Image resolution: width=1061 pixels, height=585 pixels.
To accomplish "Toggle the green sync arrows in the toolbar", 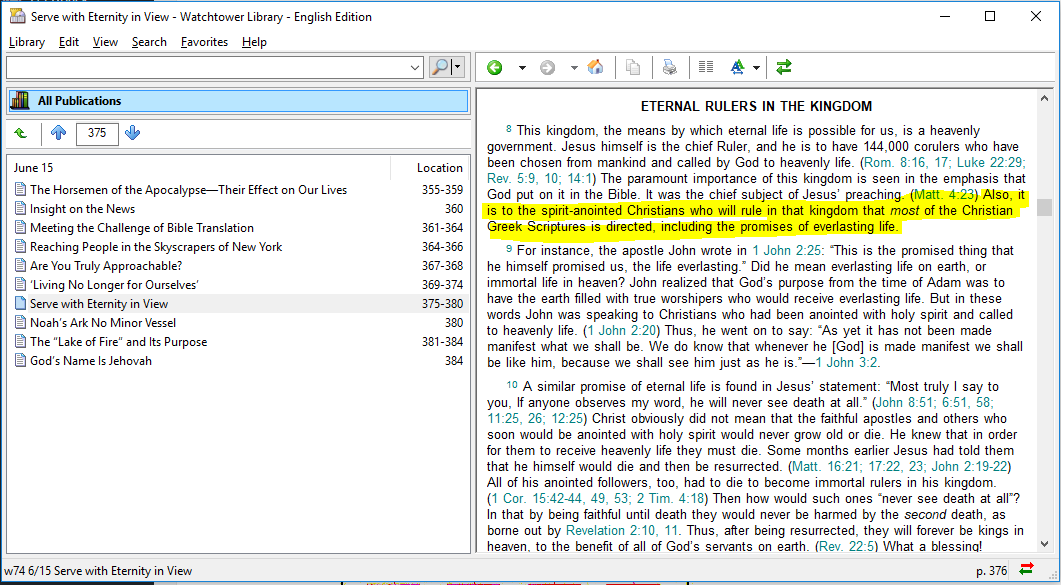I will [x=784, y=67].
